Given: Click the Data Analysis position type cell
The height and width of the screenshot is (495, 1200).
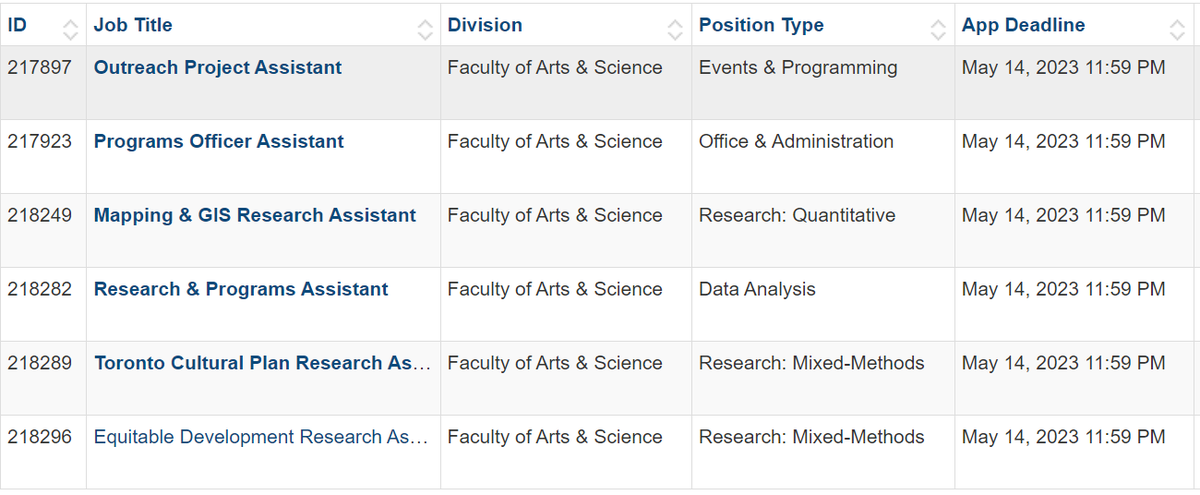Looking at the screenshot, I should [x=757, y=290].
